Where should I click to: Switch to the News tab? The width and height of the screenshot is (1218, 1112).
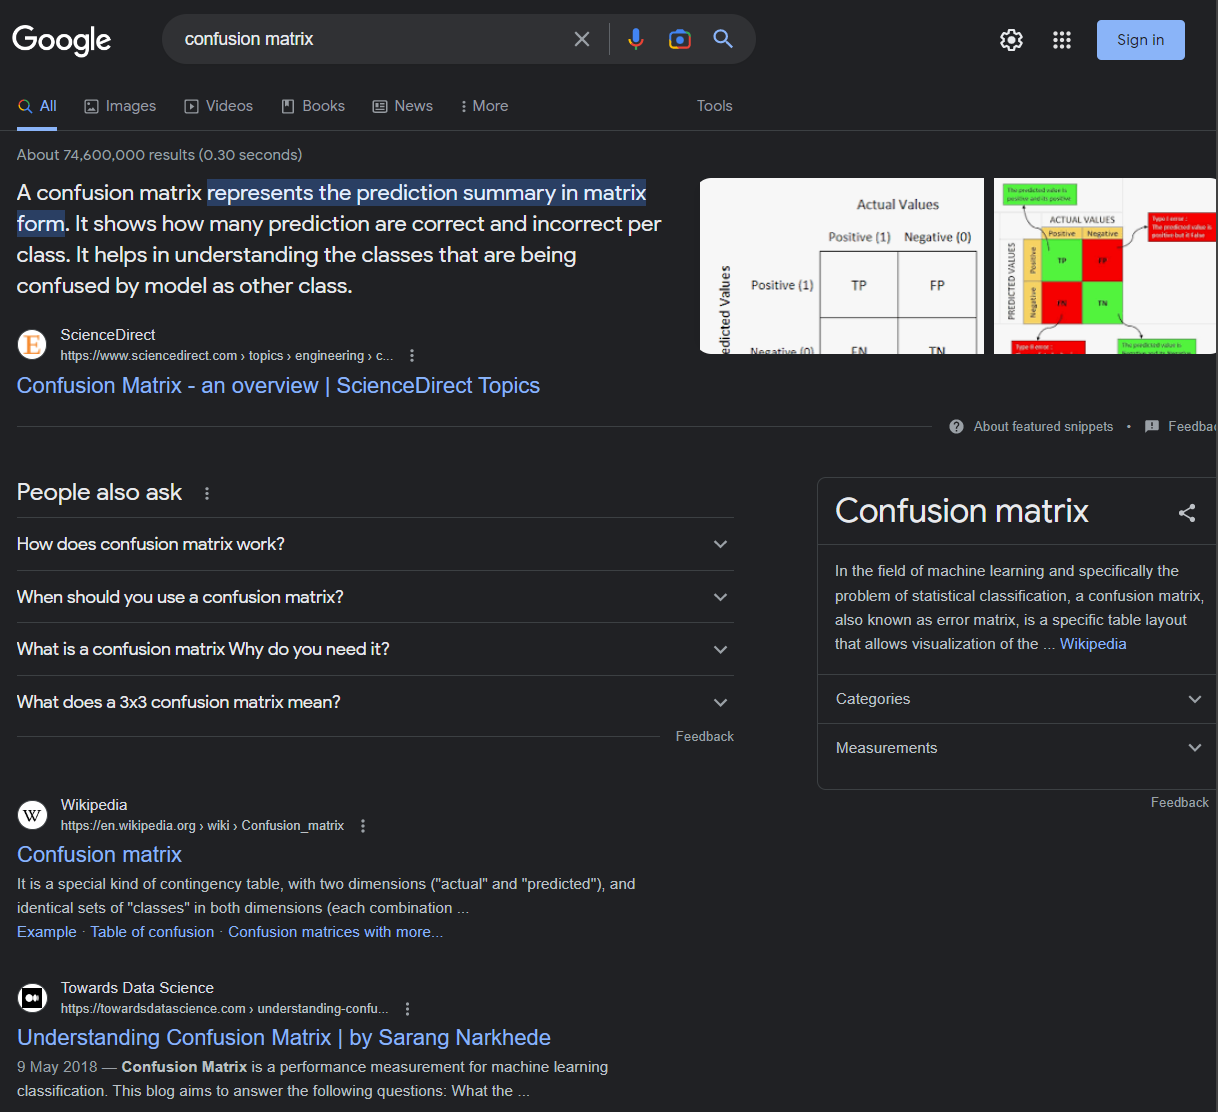coord(402,106)
